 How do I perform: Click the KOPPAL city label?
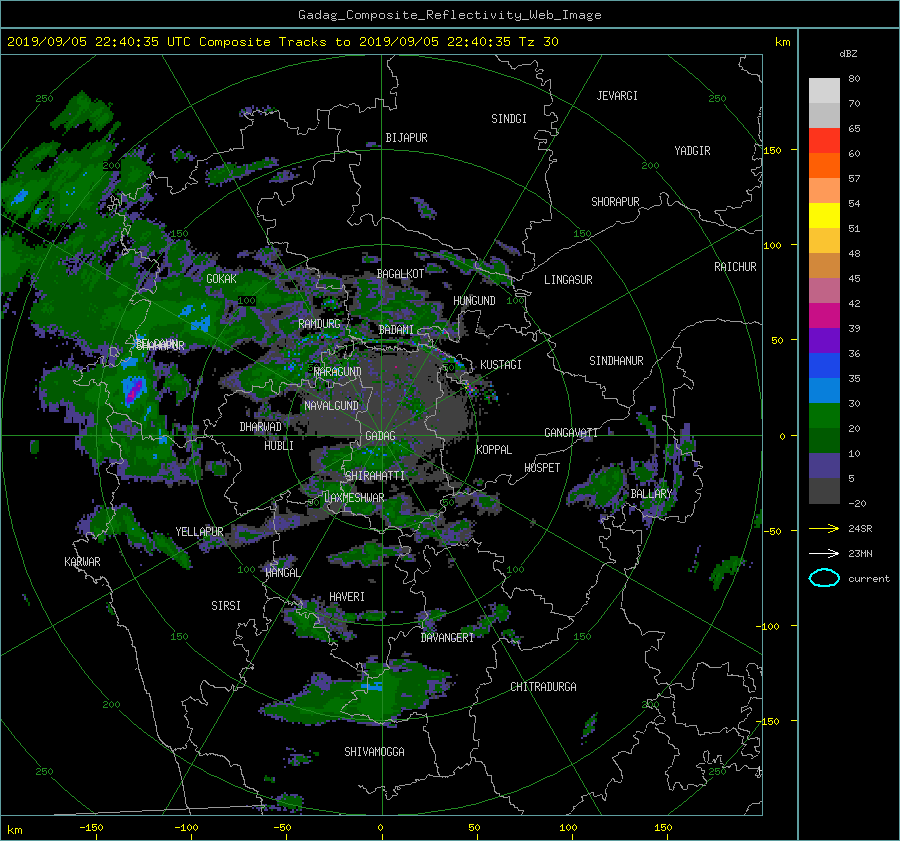coord(494,450)
